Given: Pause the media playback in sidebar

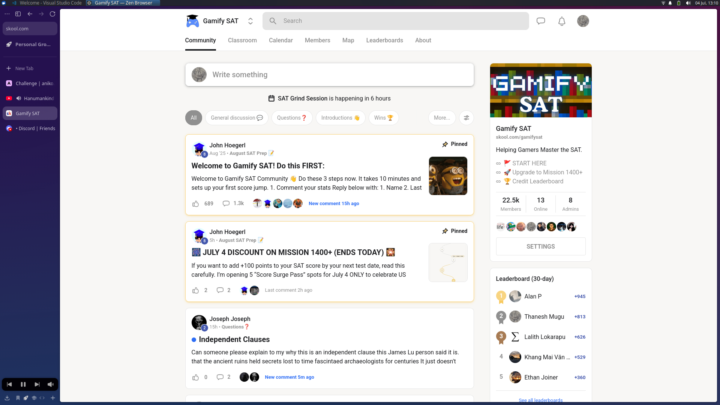Looking at the screenshot, I should [x=23, y=384].
